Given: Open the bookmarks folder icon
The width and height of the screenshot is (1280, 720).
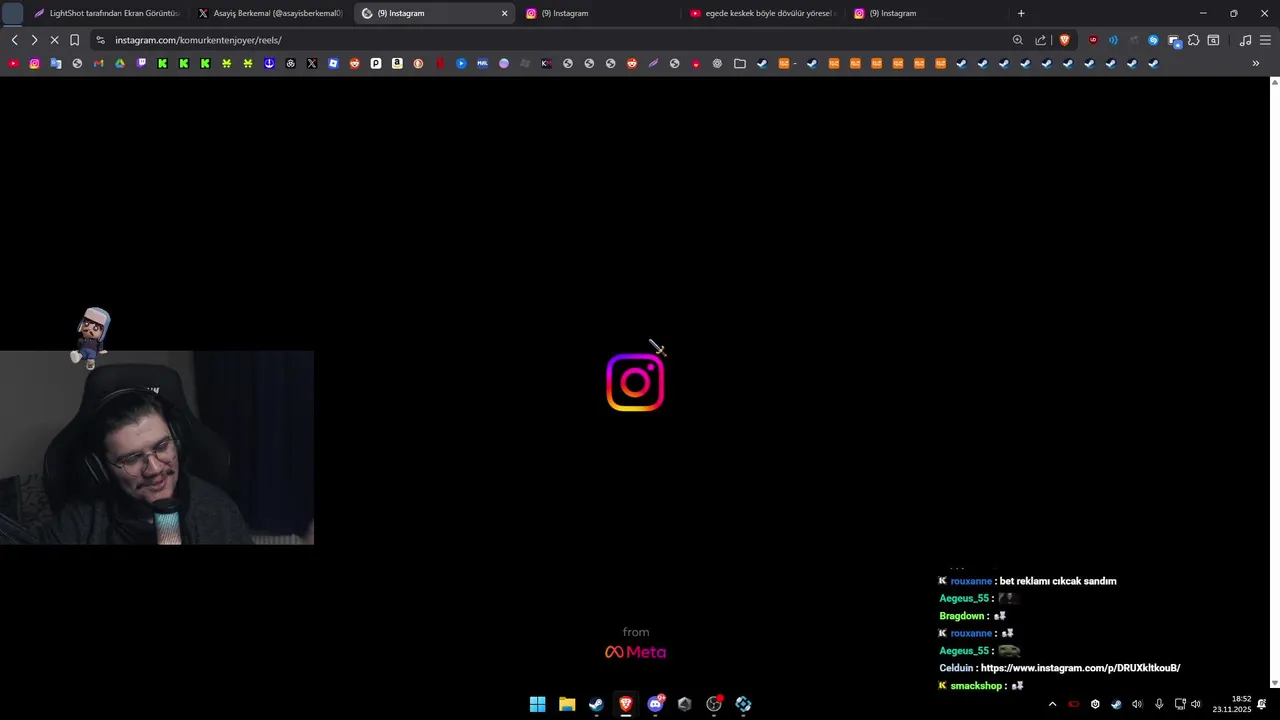Looking at the screenshot, I should pyautogui.click(x=740, y=63).
